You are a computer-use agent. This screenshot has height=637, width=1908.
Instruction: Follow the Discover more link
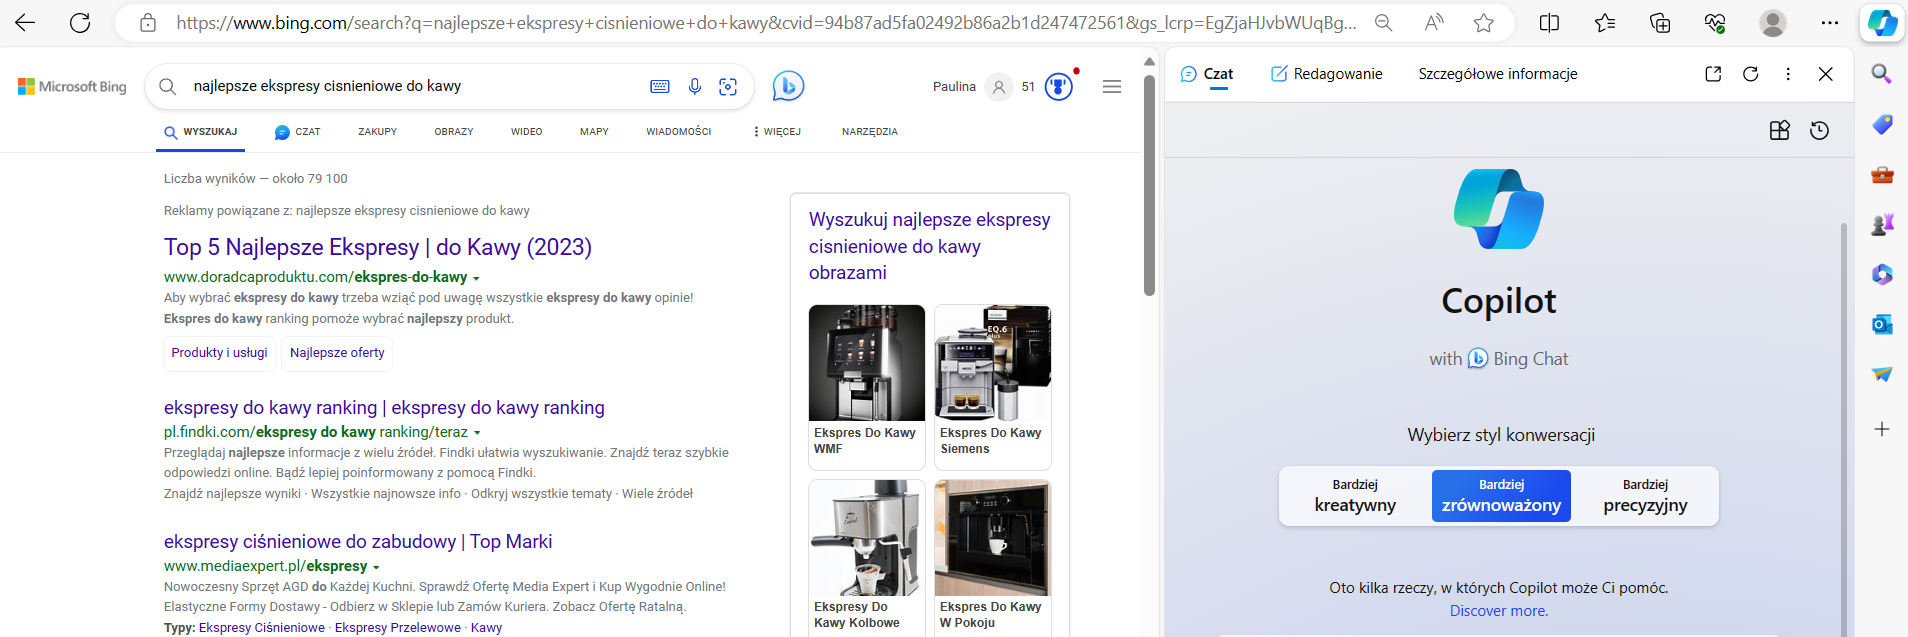pyautogui.click(x=1499, y=611)
